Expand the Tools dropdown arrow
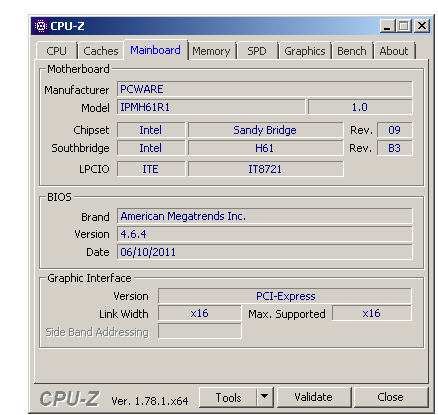 [x=265, y=397]
